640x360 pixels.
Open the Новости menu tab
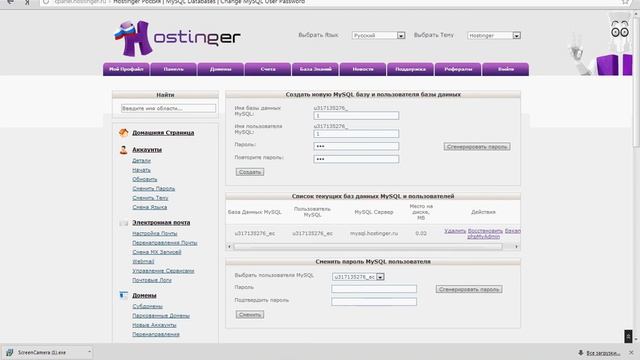[363, 69]
